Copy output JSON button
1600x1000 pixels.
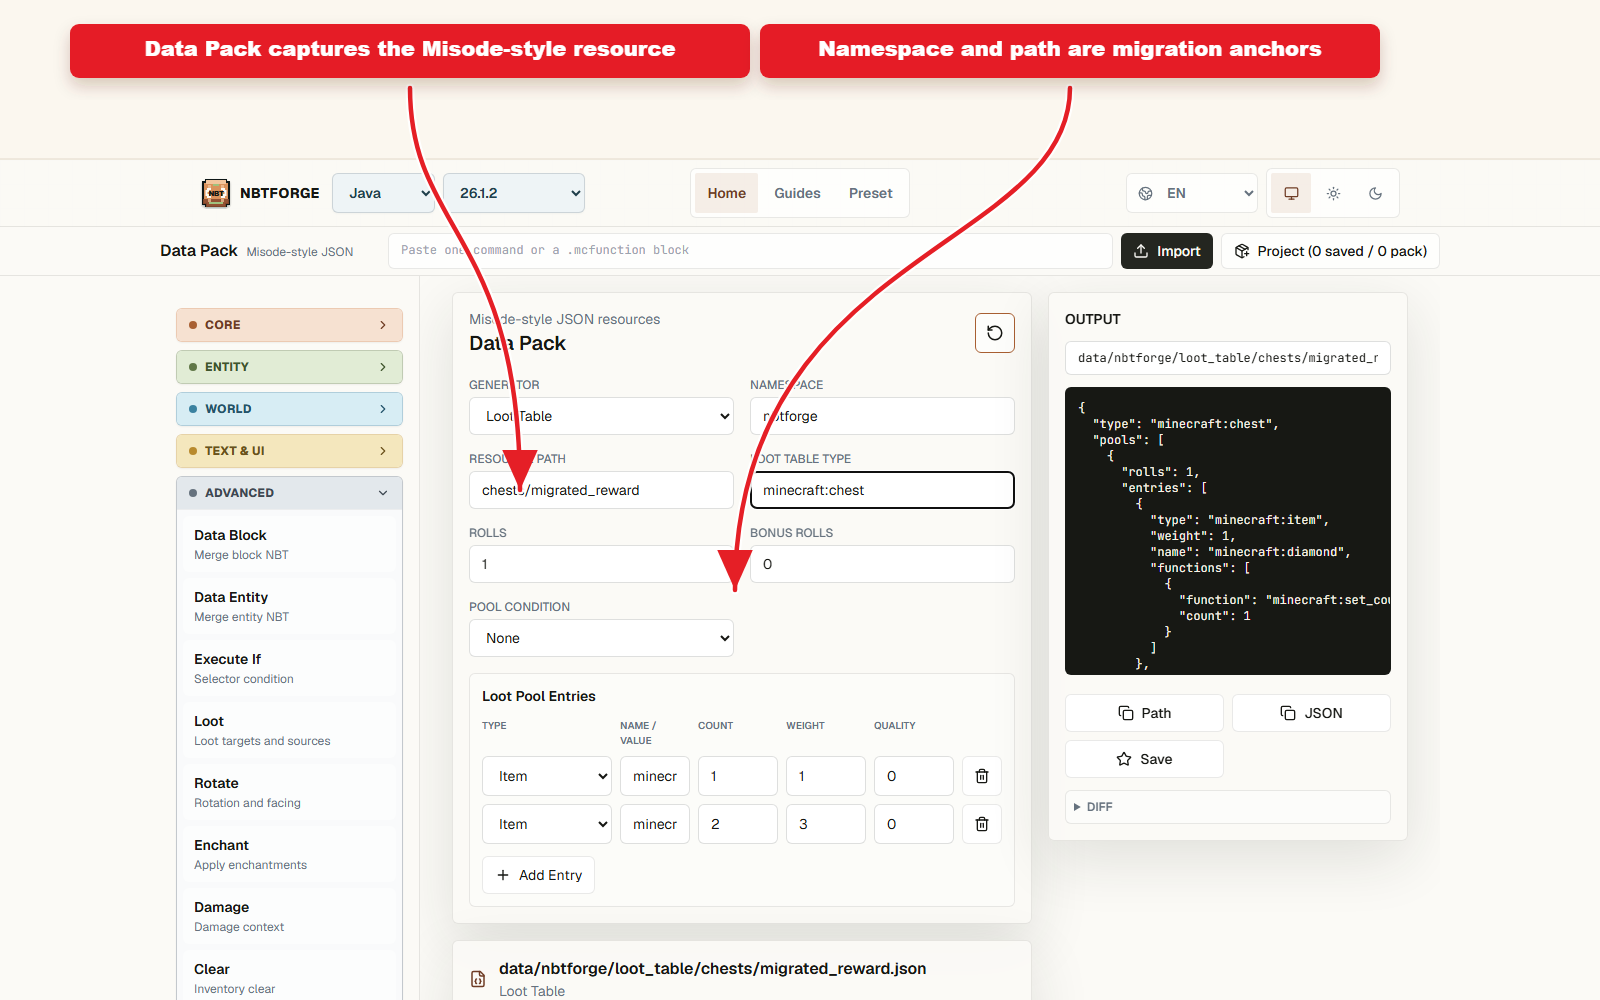pos(1311,713)
